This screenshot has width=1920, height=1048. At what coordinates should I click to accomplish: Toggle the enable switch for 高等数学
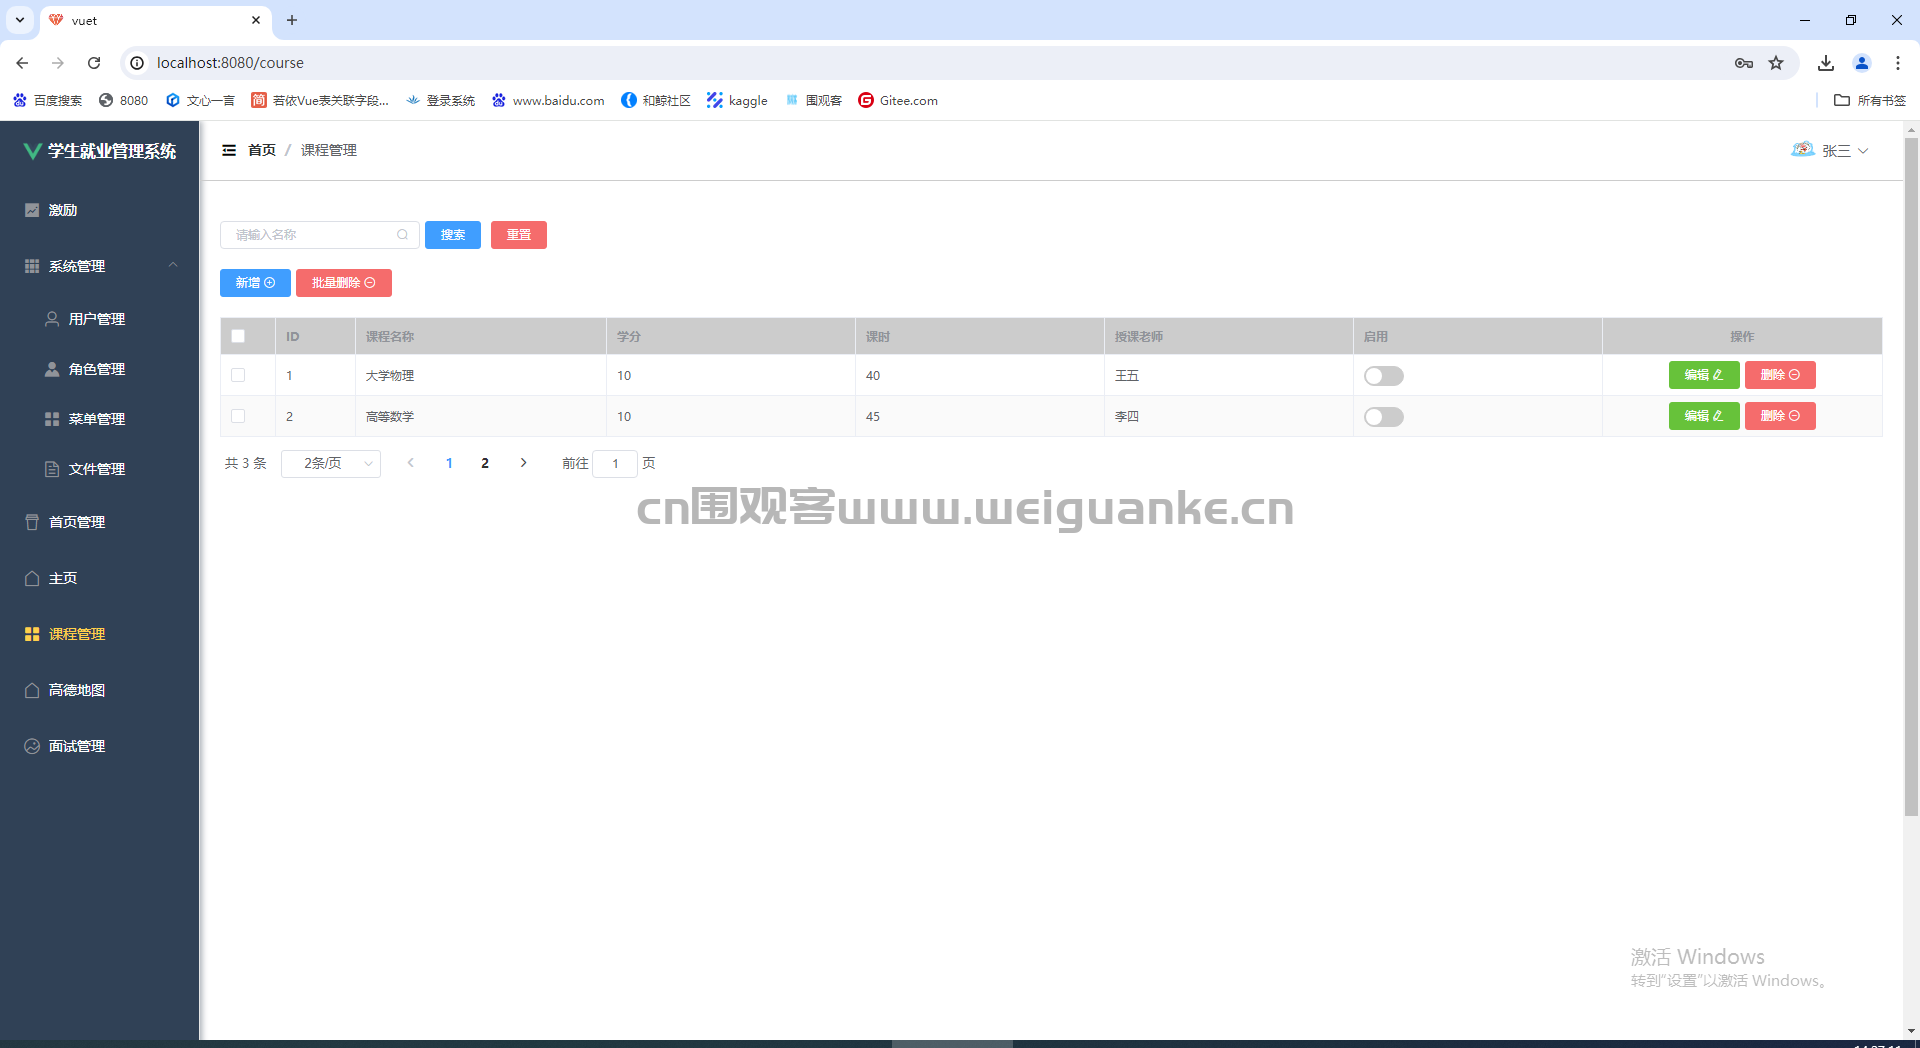[1383, 417]
